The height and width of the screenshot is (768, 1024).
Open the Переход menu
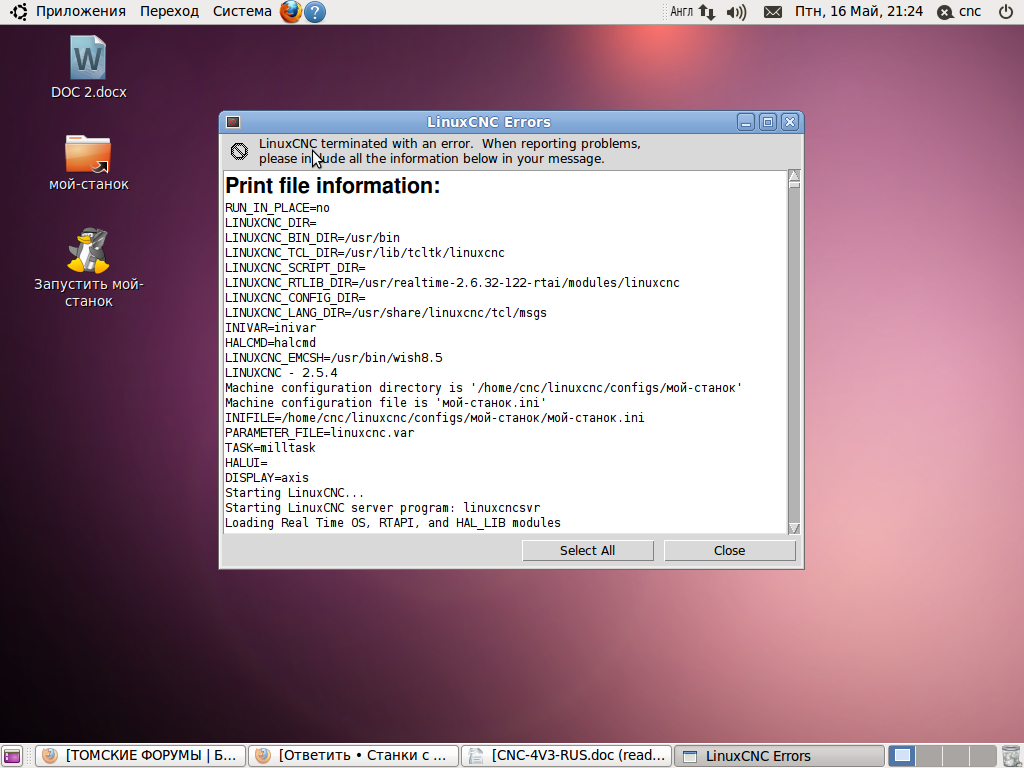169,12
